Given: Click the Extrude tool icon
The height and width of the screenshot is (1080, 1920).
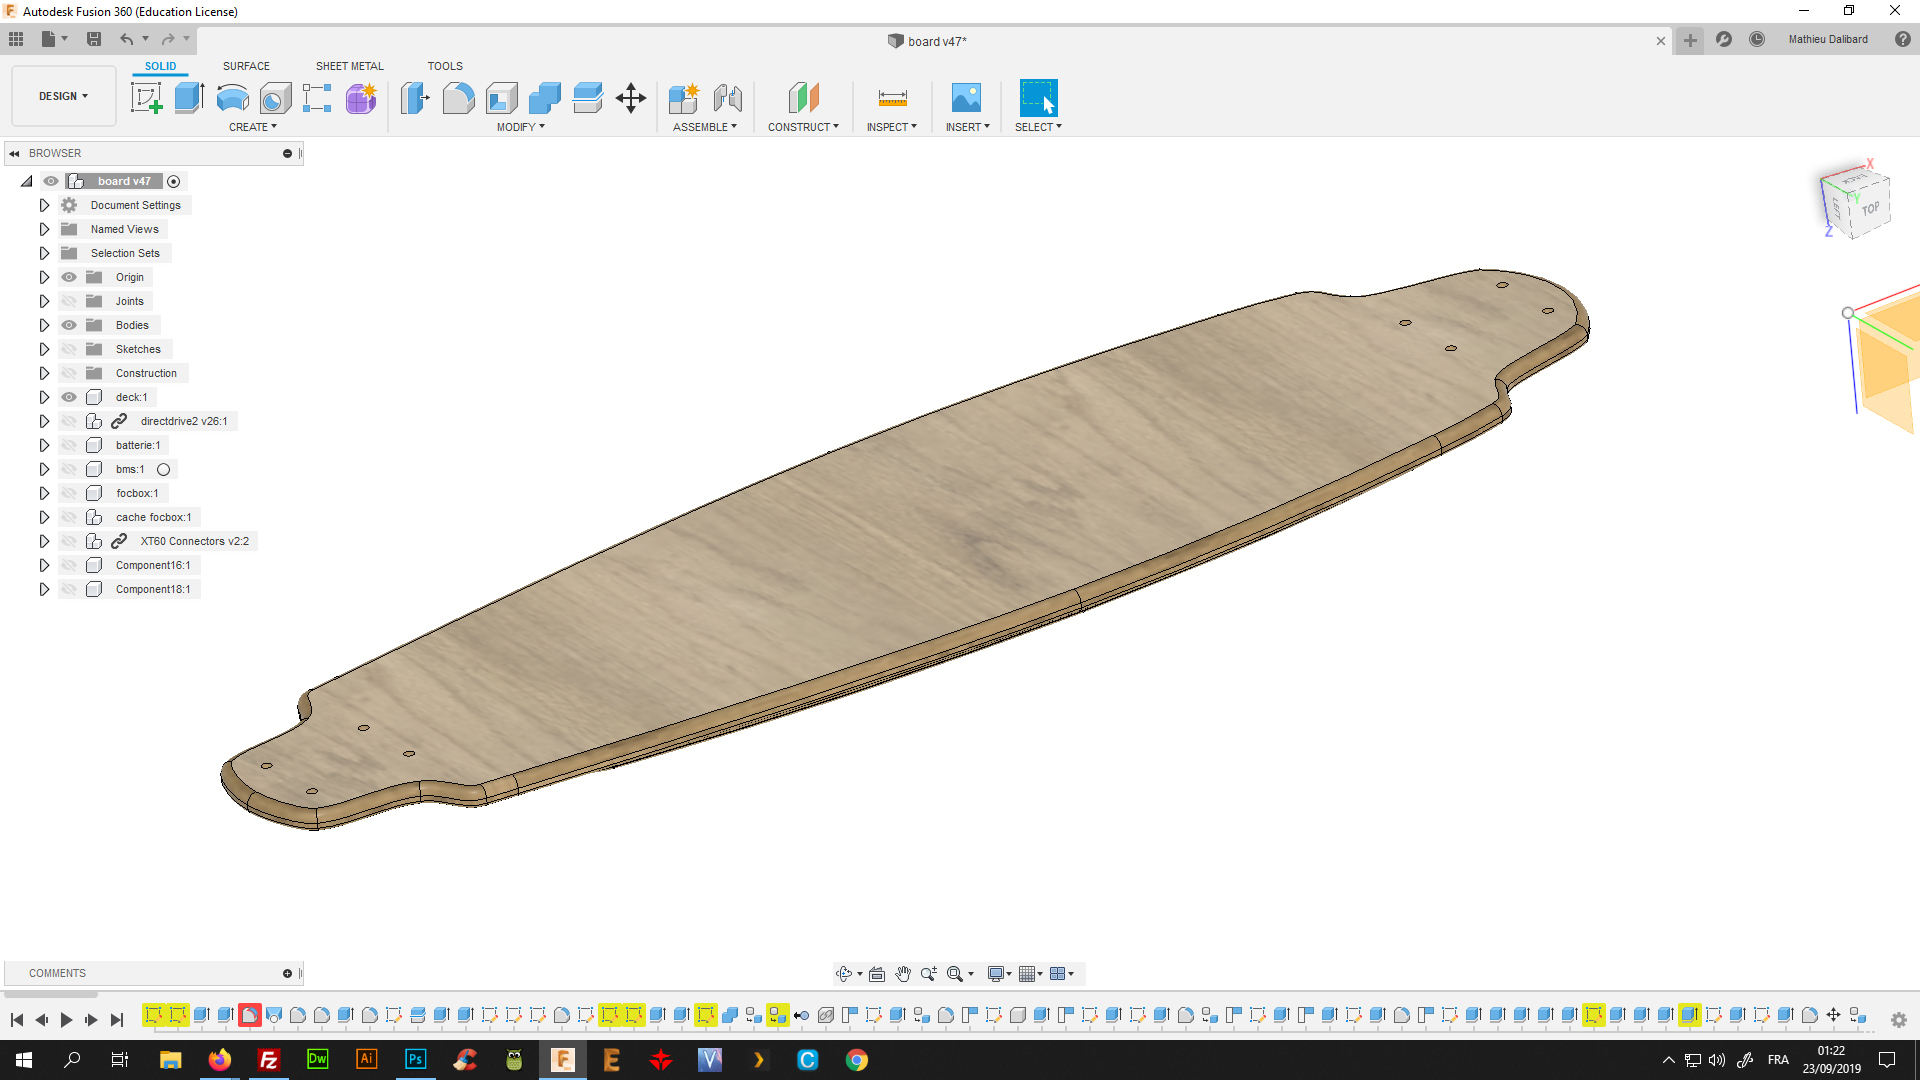Looking at the screenshot, I should 189,98.
